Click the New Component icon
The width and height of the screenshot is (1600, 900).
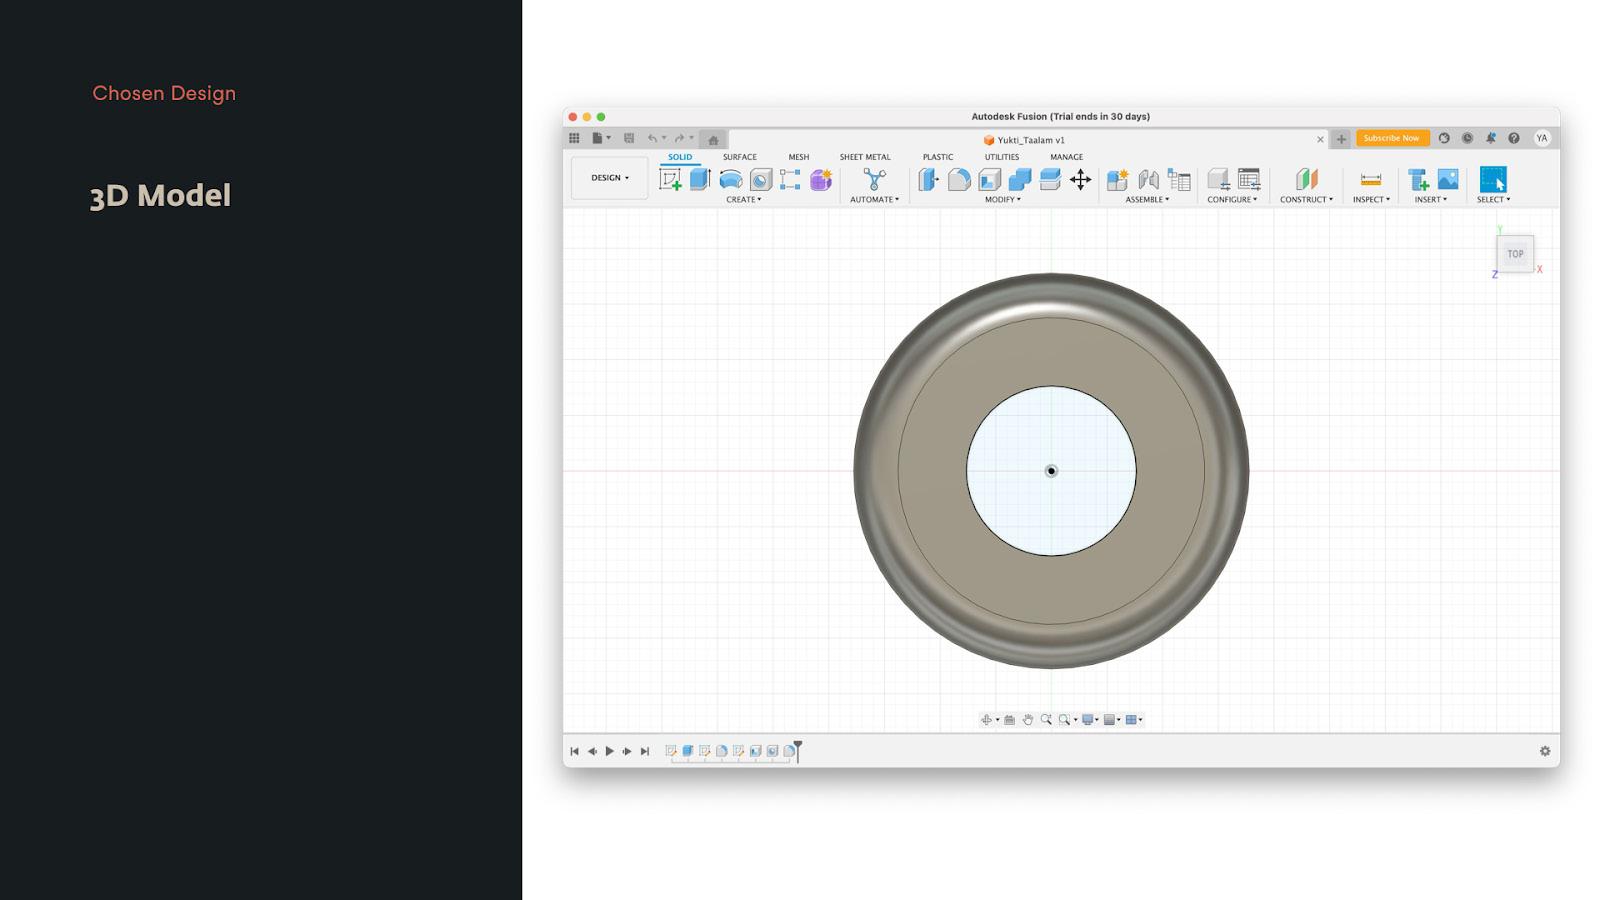pos(1117,179)
